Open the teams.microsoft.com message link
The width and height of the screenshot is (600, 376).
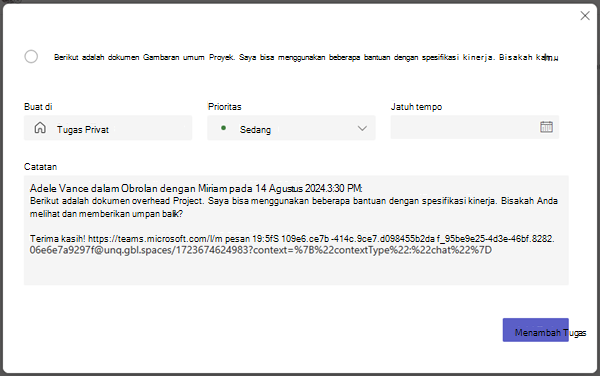[292, 244]
